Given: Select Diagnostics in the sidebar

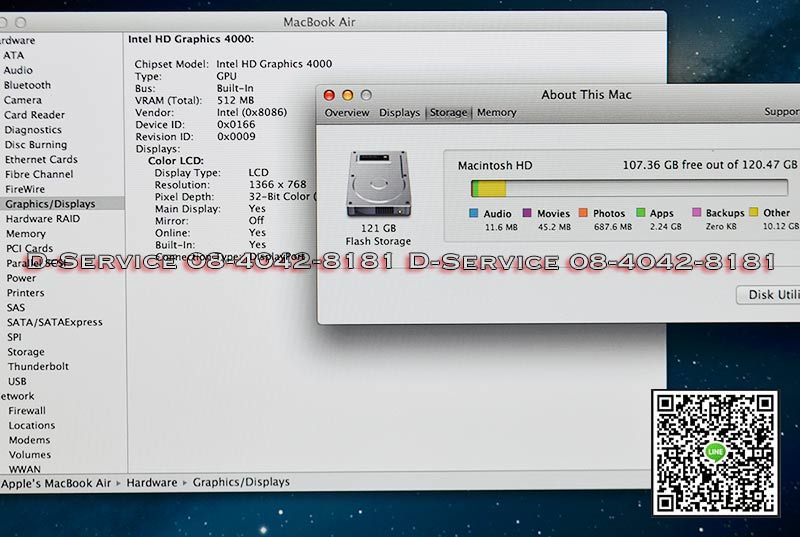Looking at the screenshot, I should [x=33, y=130].
